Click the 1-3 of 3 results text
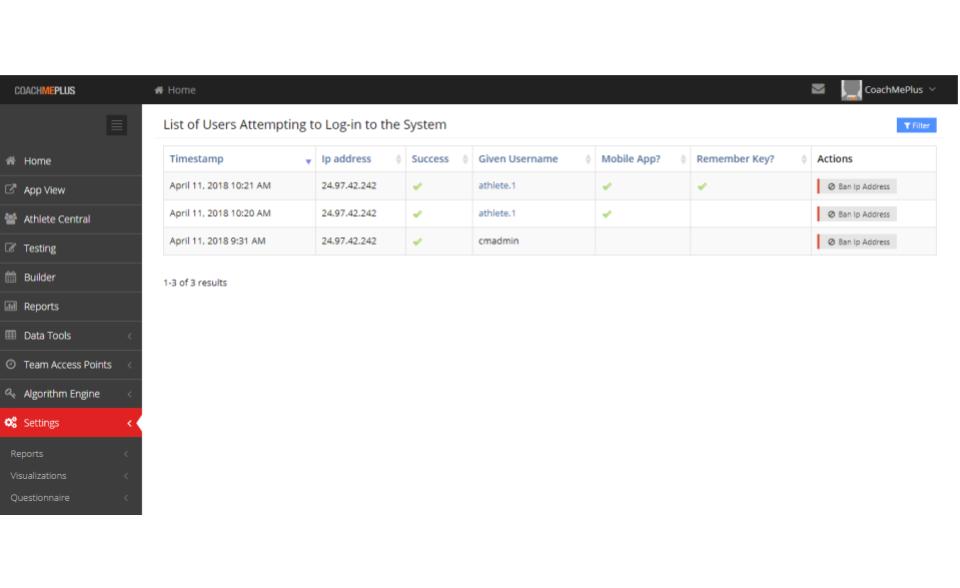The width and height of the screenshot is (960, 588). point(195,283)
